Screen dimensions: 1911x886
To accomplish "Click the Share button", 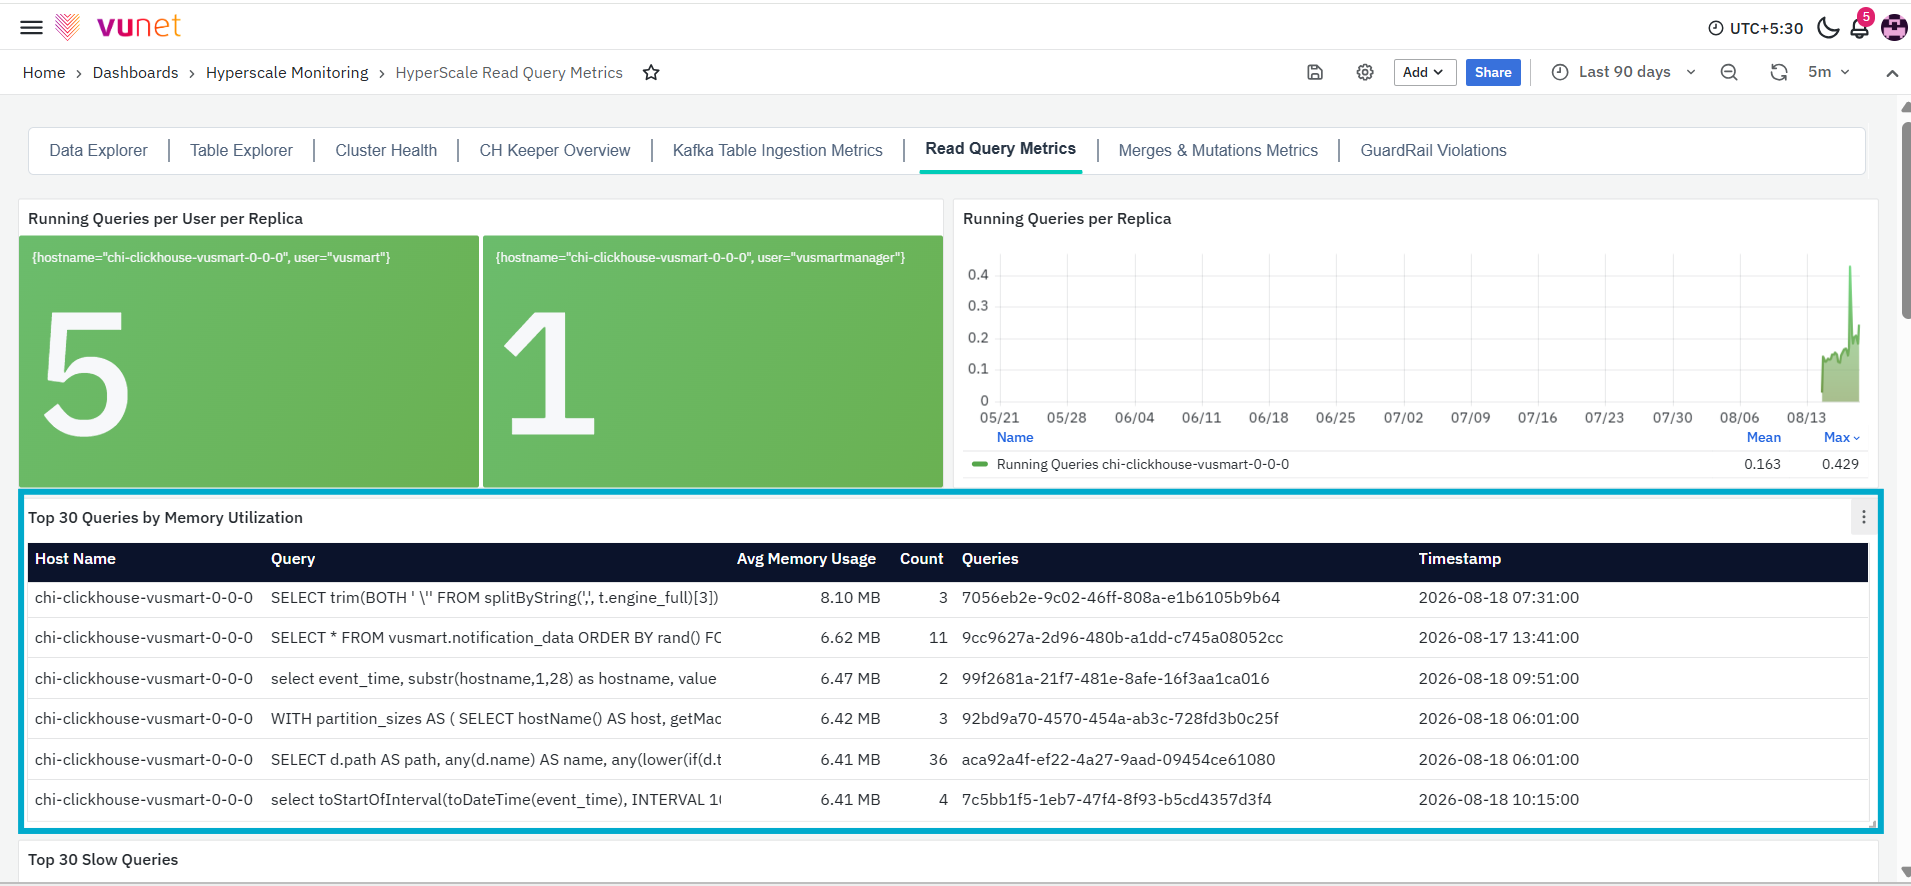I will tap(1493, 72).
